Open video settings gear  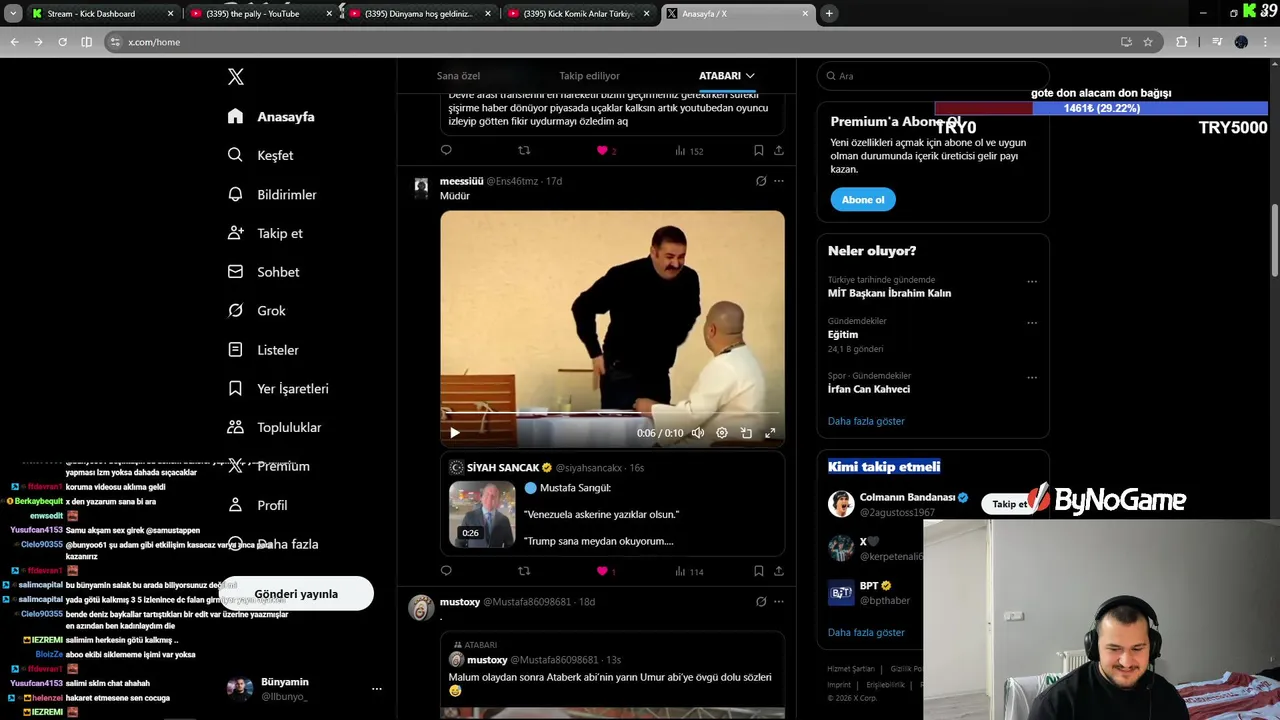click(722, 433)
